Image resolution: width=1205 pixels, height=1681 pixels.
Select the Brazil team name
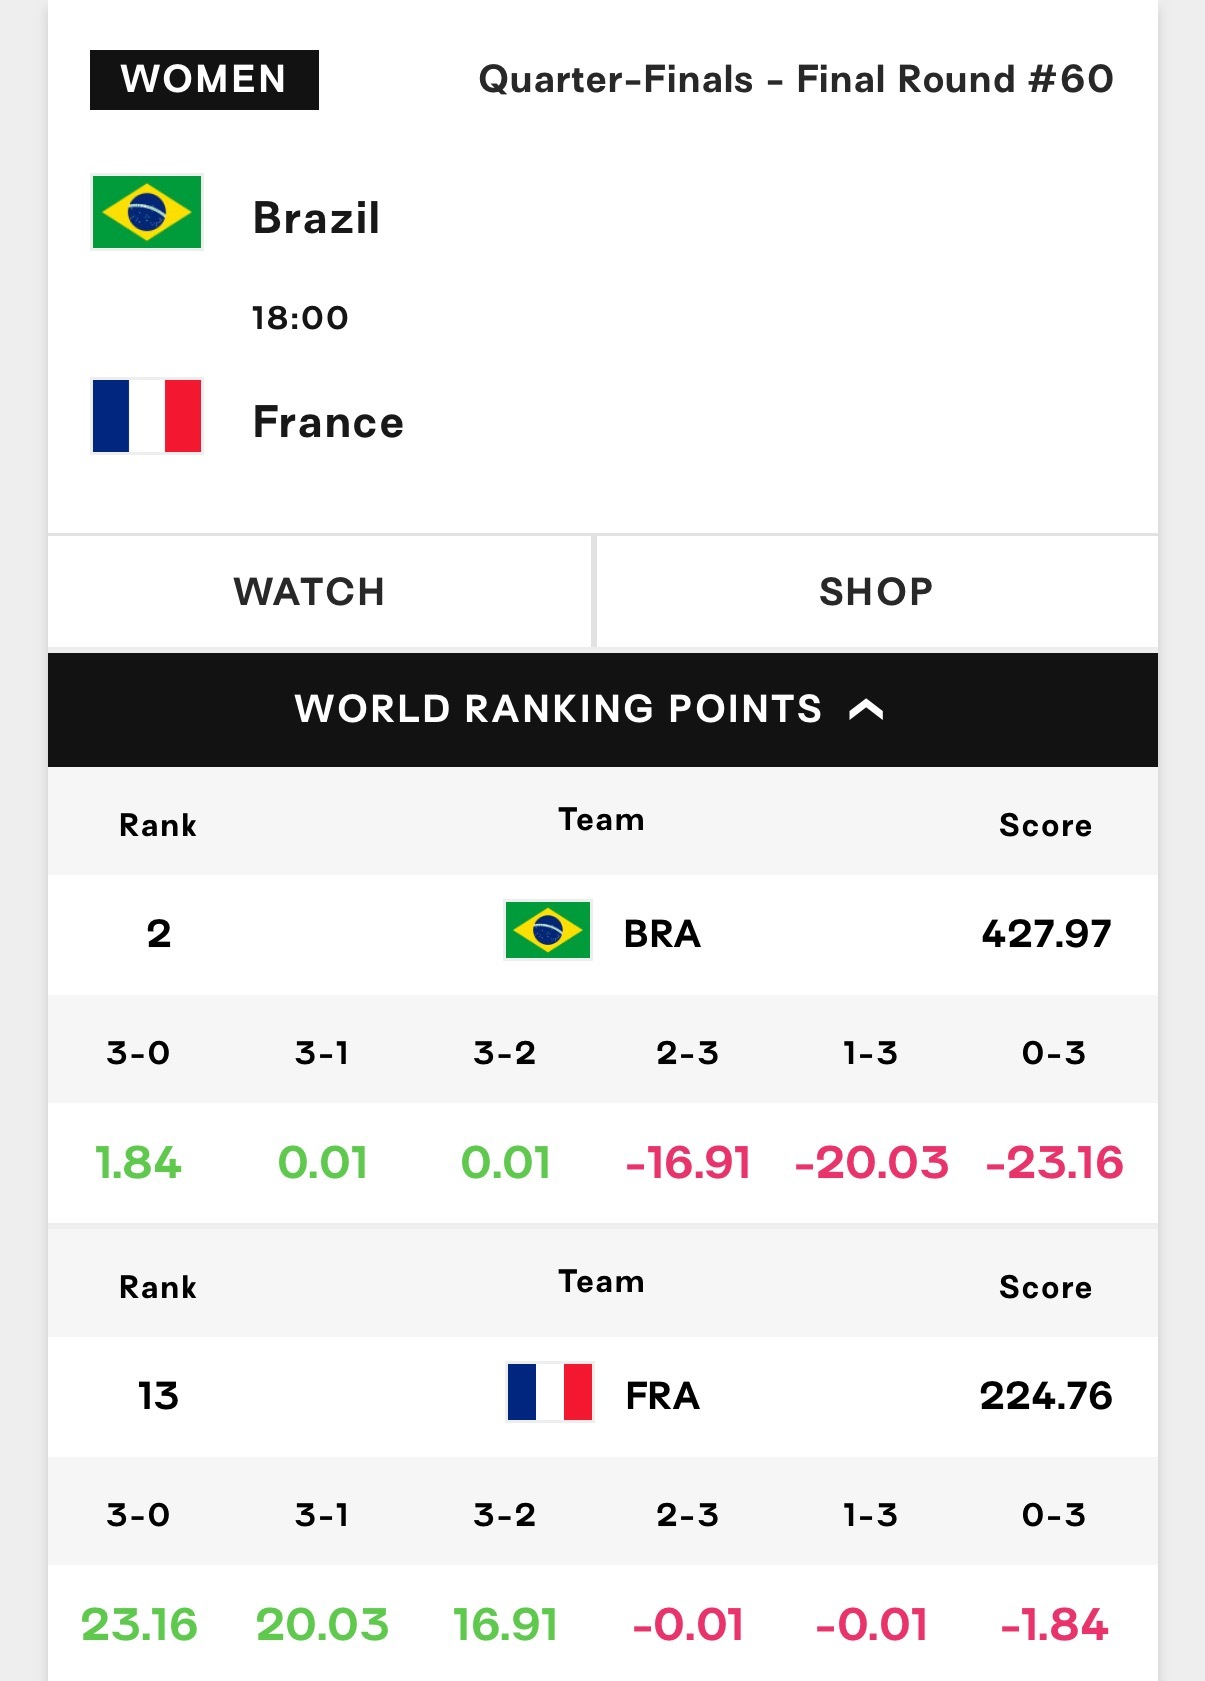pyautogui.click(x=316, y=217)
